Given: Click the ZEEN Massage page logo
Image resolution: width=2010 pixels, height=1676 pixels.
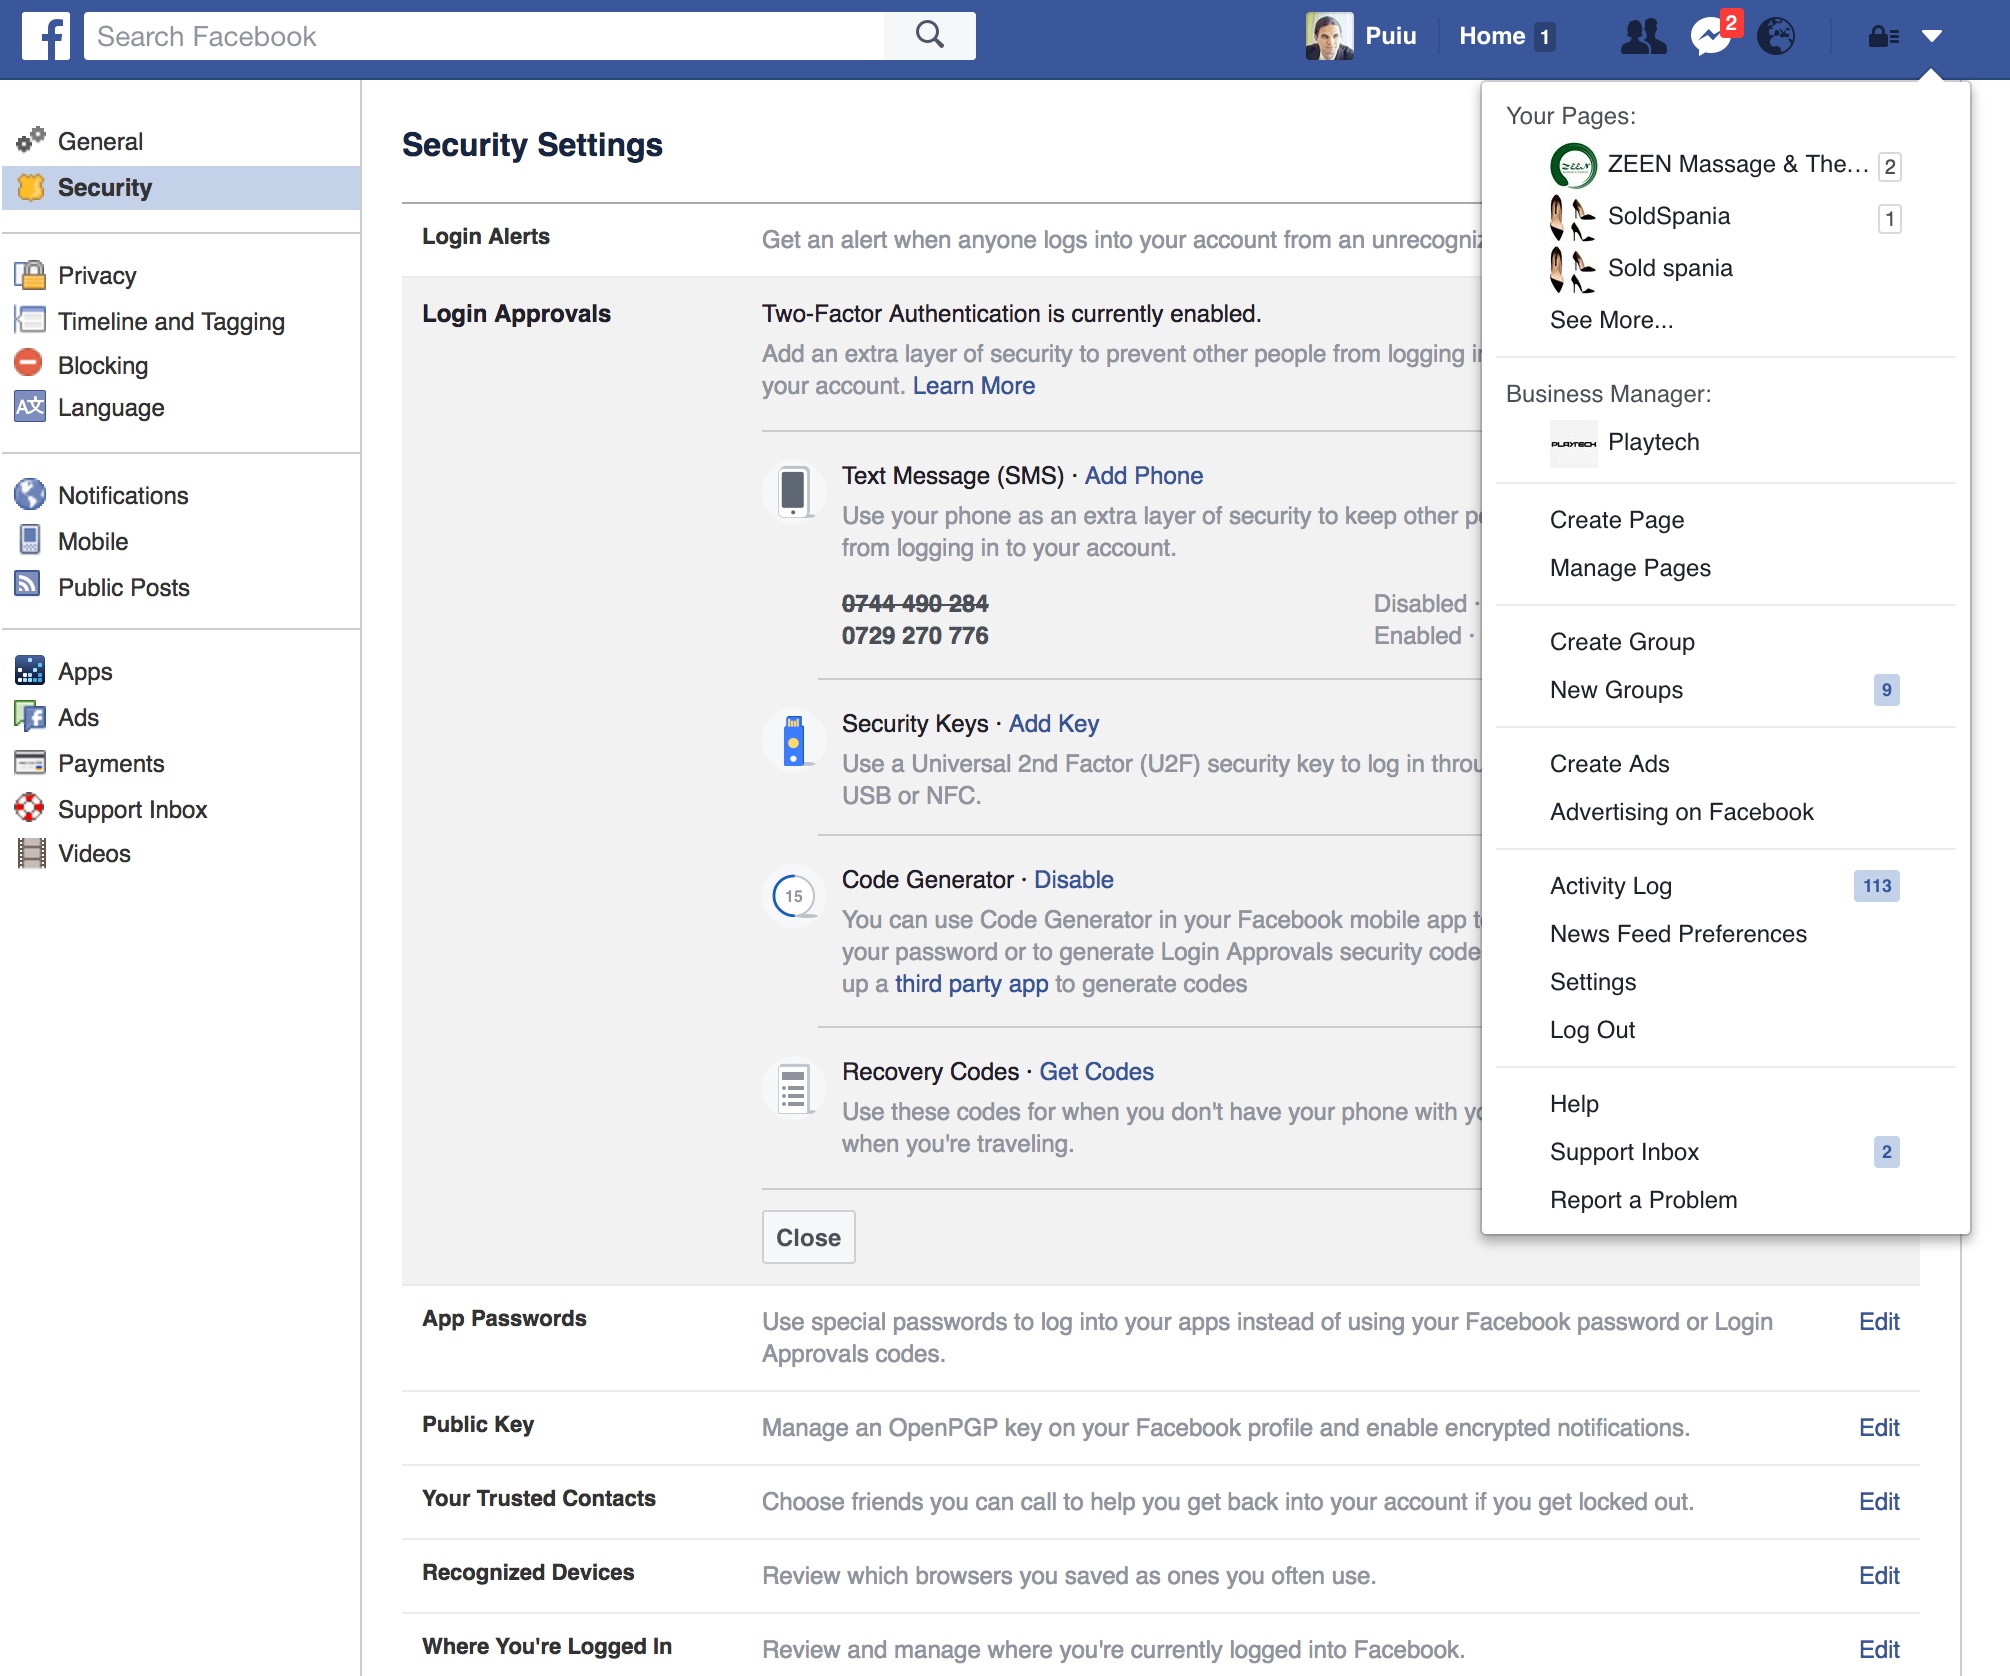Looking at the screenshot, I should point(1574,166).
